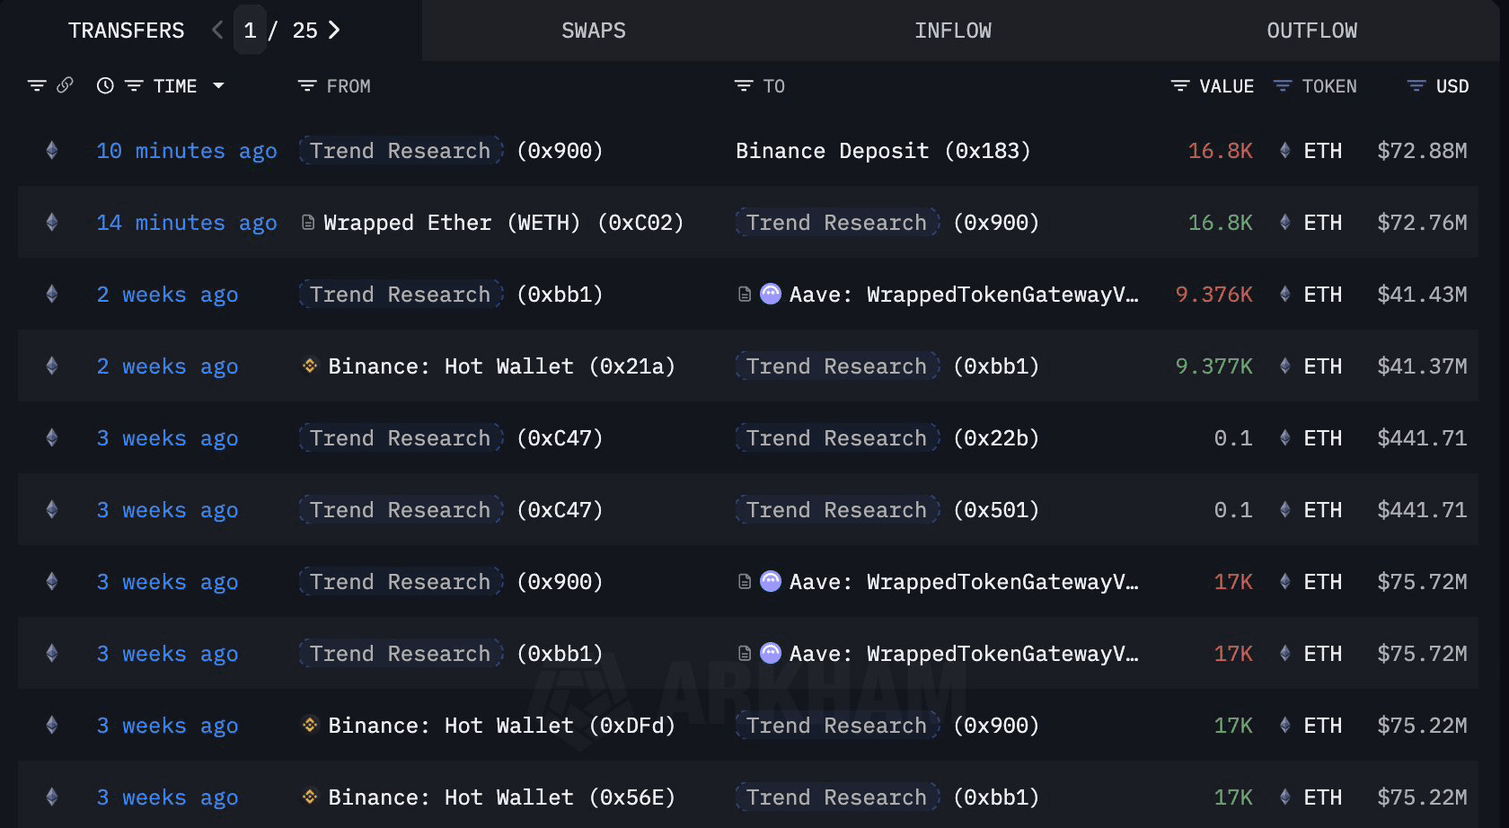Click the red "16.8K" value
This screenshot has width=1509, height=828.
[x=1220, y=151]
